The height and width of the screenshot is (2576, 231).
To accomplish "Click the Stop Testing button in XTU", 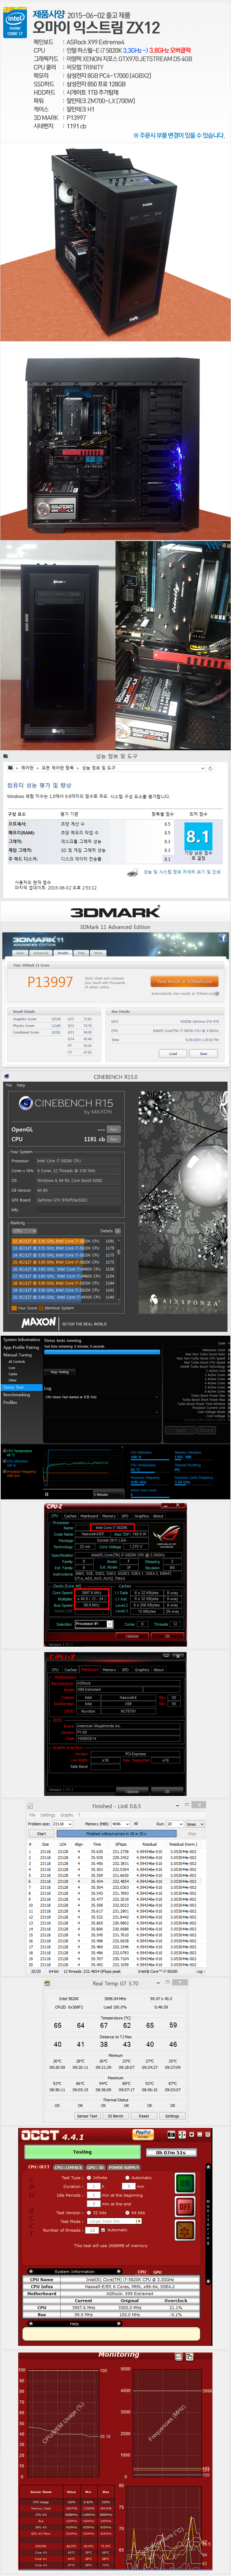I will [60, 1372].
